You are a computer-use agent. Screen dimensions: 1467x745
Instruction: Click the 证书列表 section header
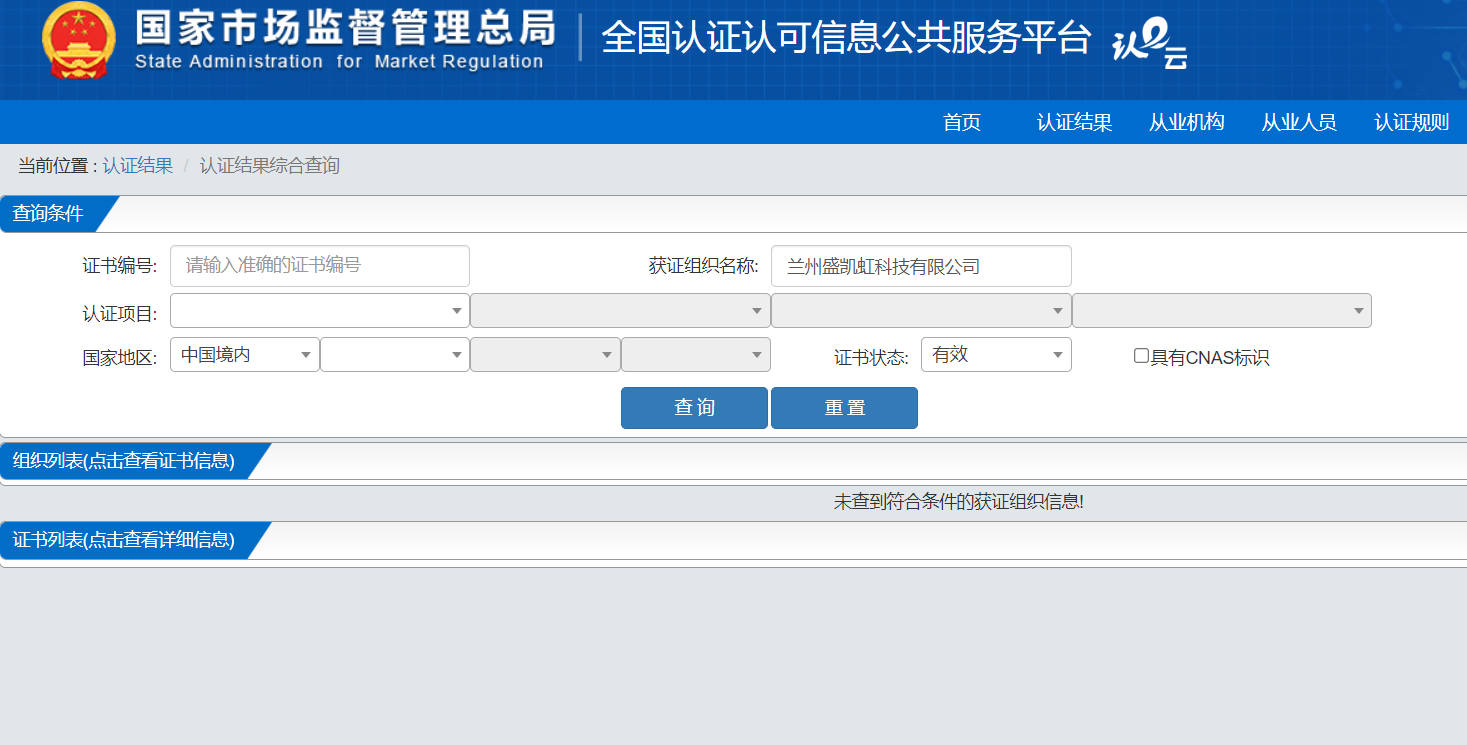124,540
